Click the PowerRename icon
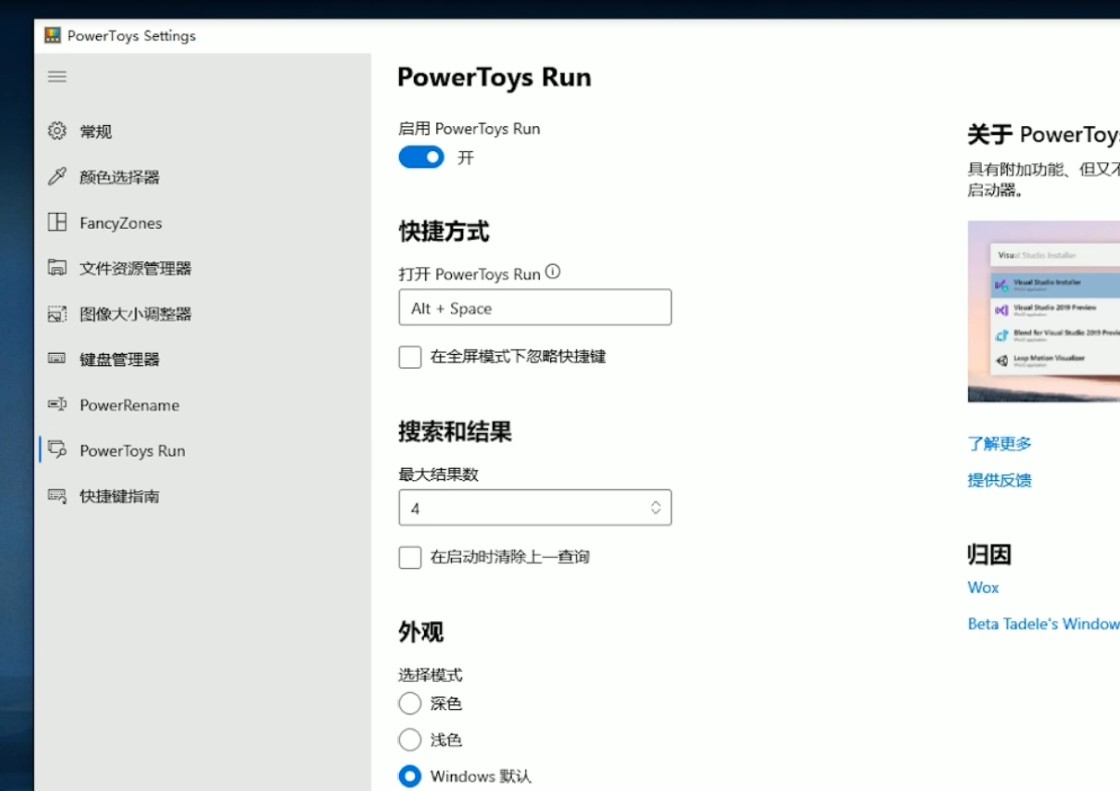The height and width of the screenshot is (791, 1120). 57,404
